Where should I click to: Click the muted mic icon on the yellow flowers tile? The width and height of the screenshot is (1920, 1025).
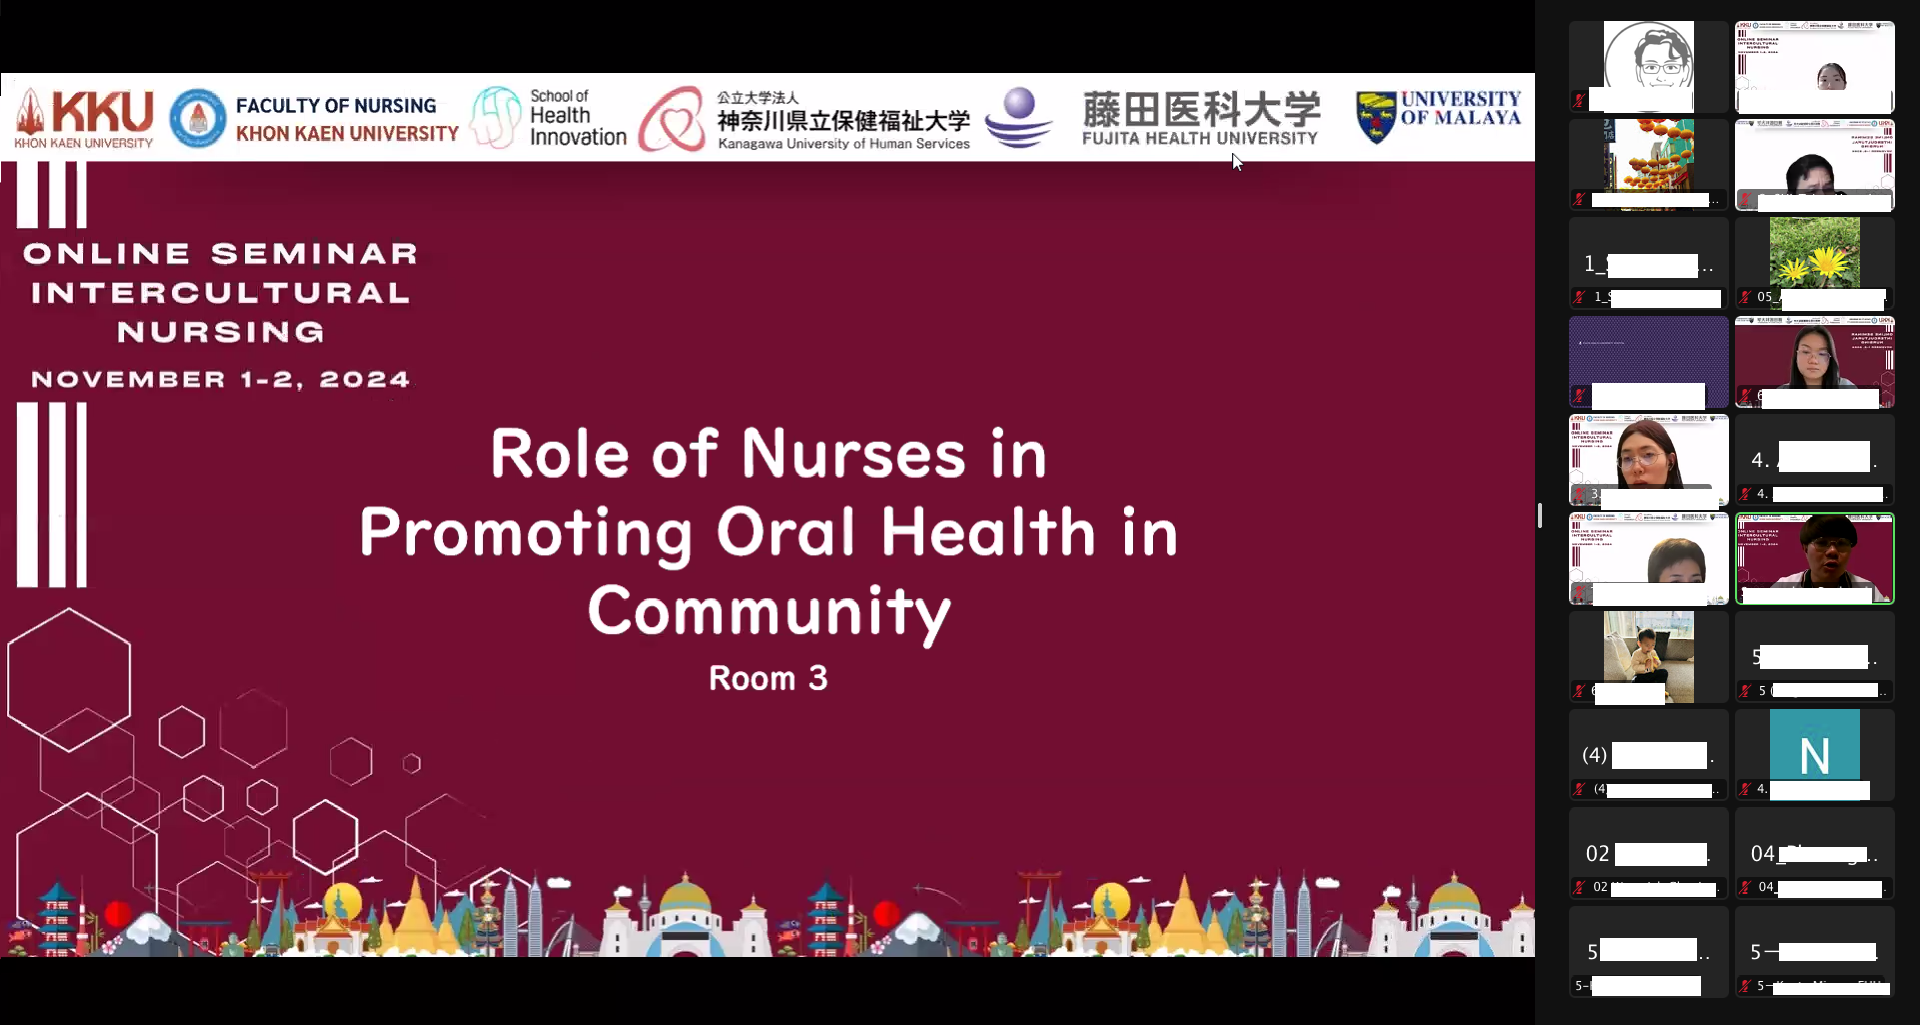1745,297
